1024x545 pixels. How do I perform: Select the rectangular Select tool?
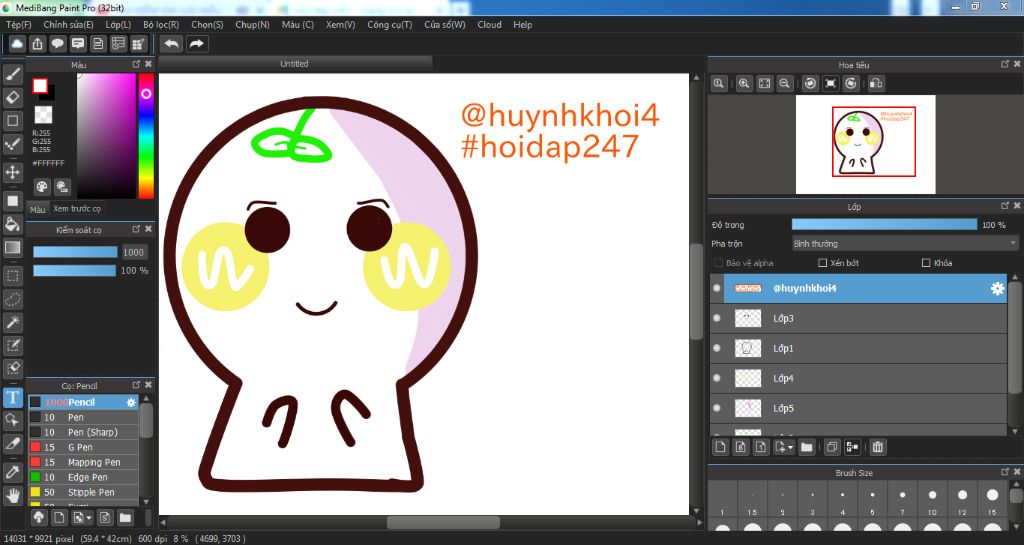coord(12,276)
